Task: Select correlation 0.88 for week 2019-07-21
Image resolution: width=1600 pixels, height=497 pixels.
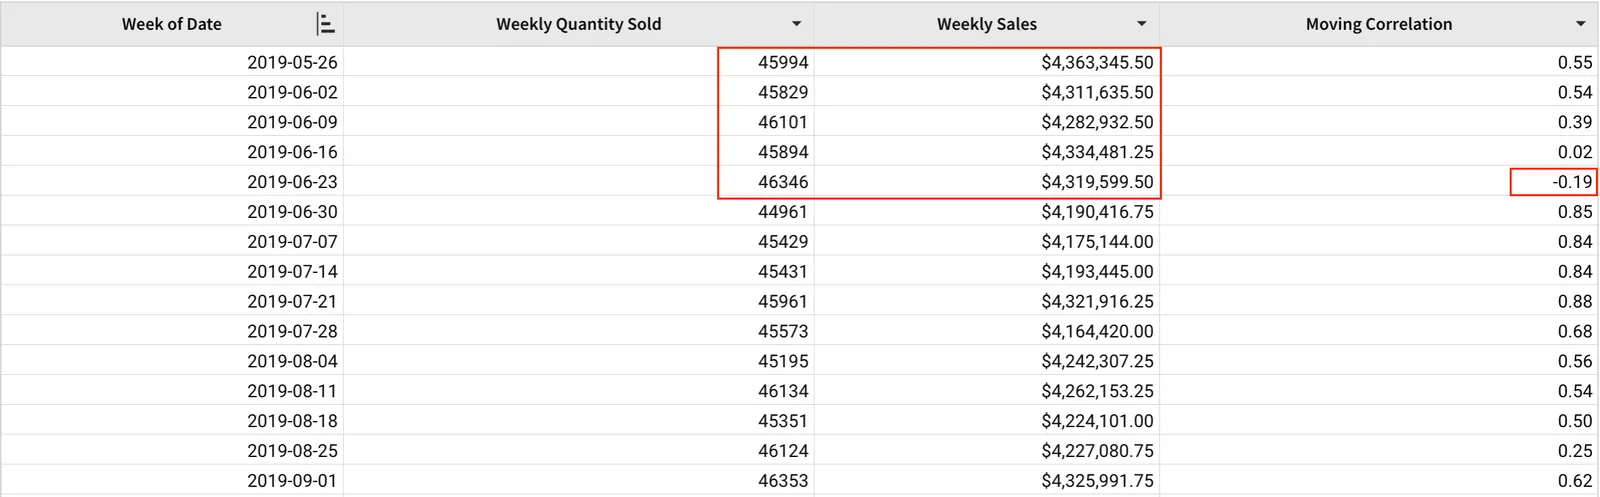Action: pos(1379,301)
